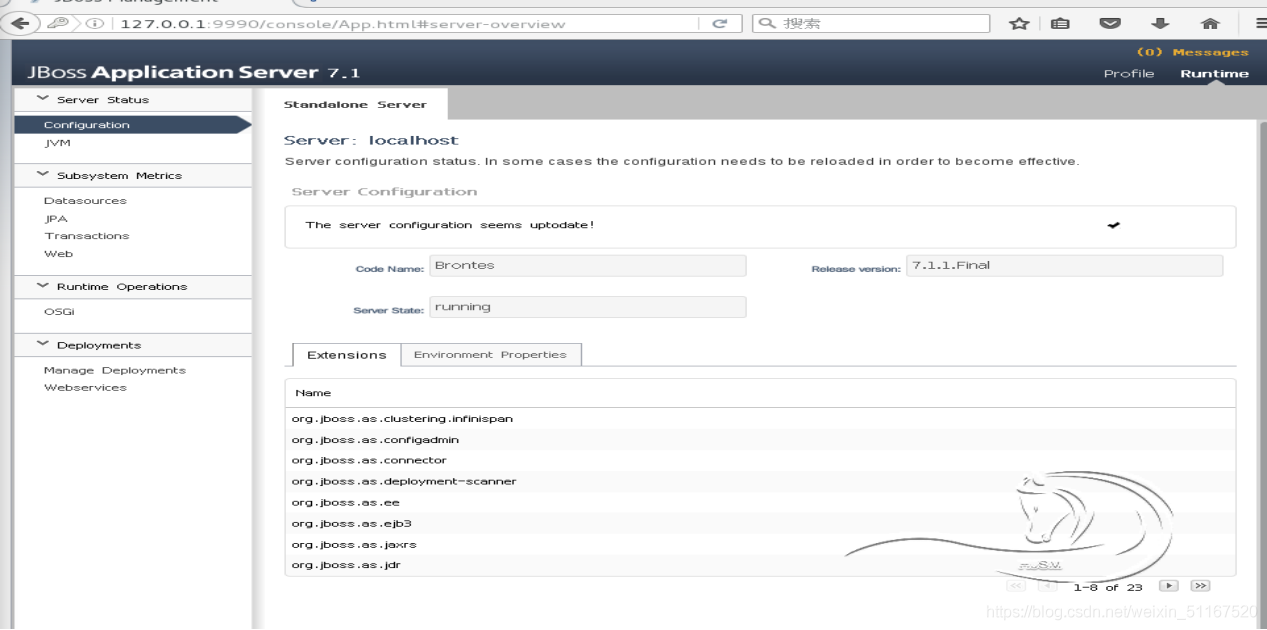This screenshot has width=1267, height=630.
Task: Click the Release version field
Action: pyautogui.click(x=1064, y=266)
